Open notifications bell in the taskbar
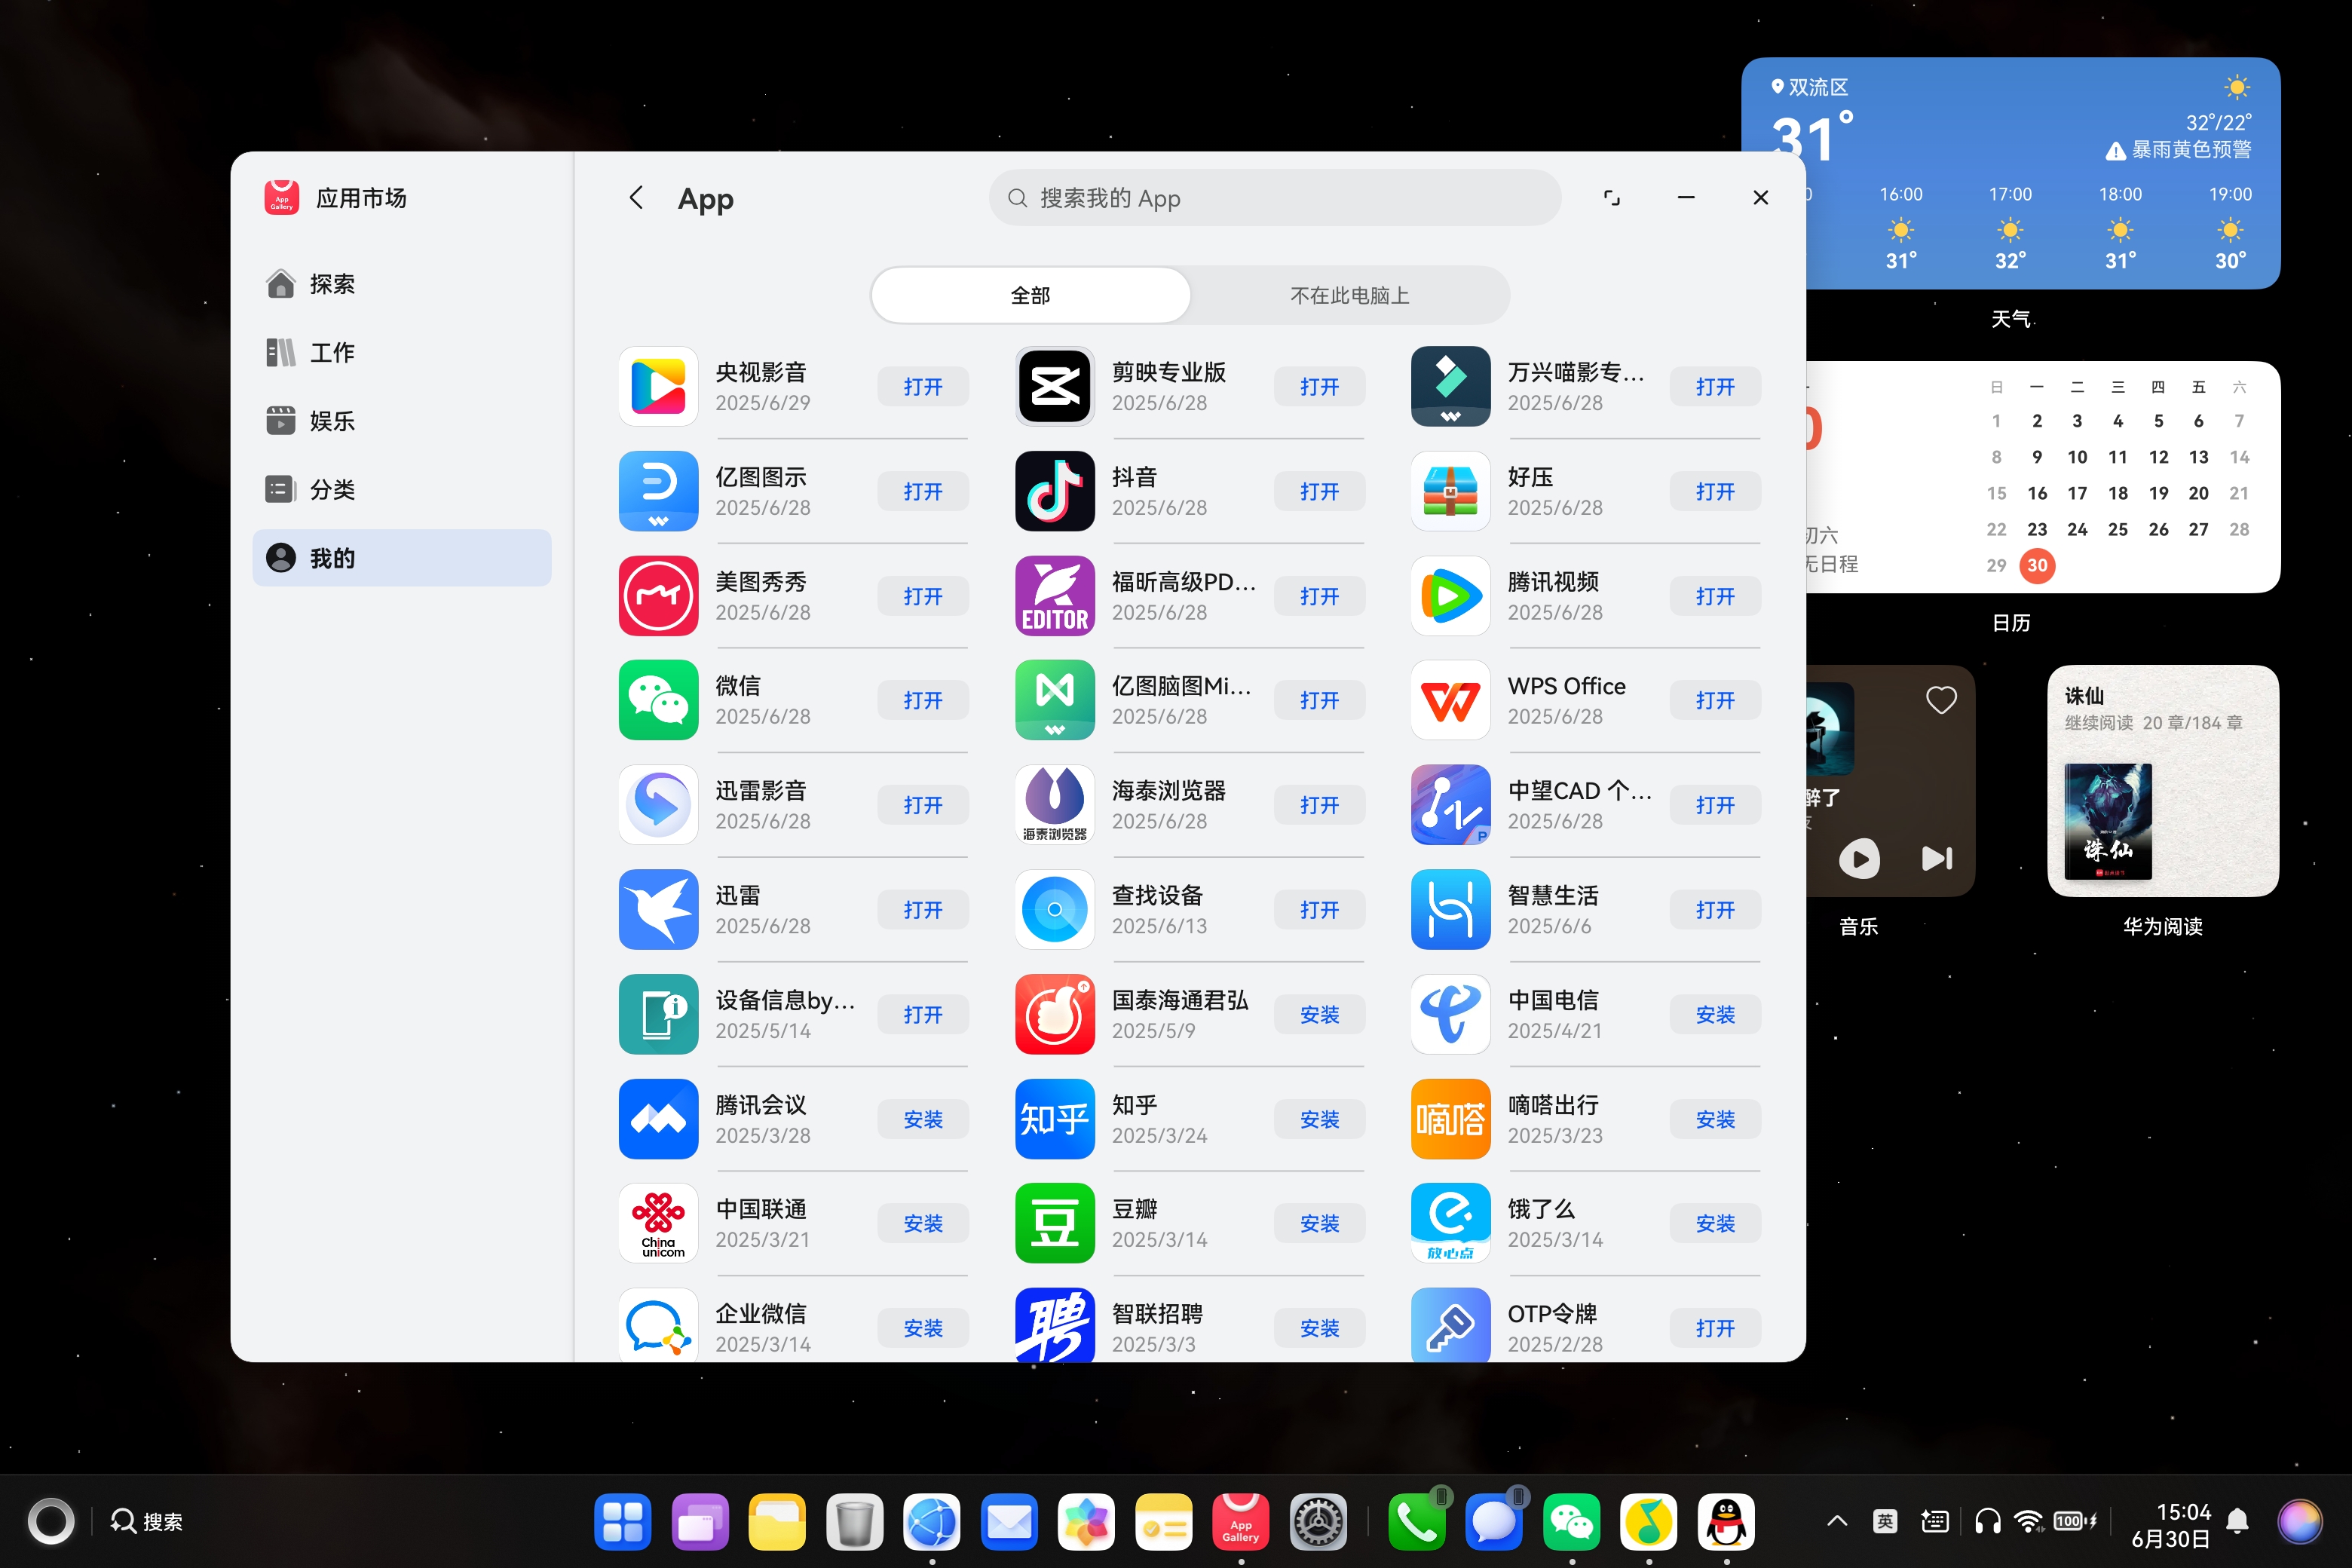This screenshot has height=1568, width=2352. (2238, 1522)
